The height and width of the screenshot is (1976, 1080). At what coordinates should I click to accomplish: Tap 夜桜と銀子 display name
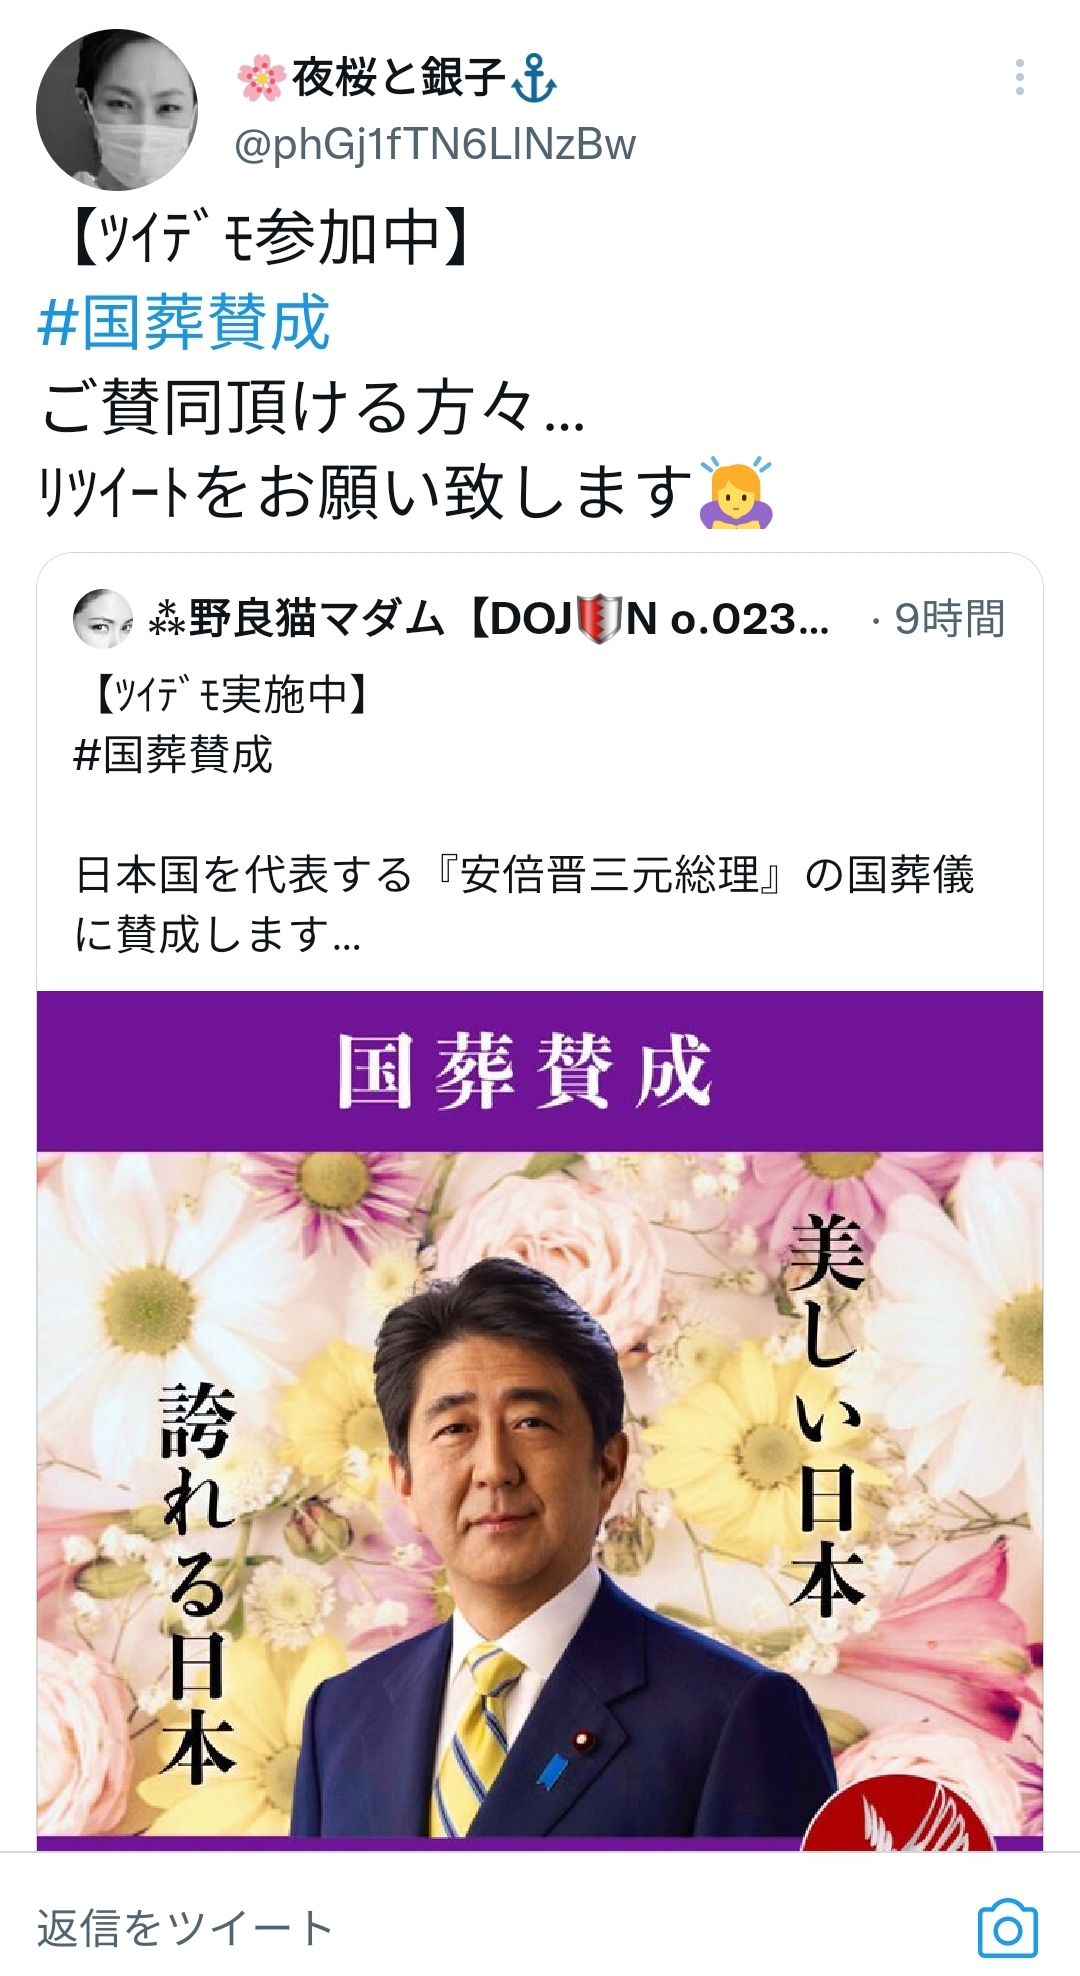tap(397, 77)
